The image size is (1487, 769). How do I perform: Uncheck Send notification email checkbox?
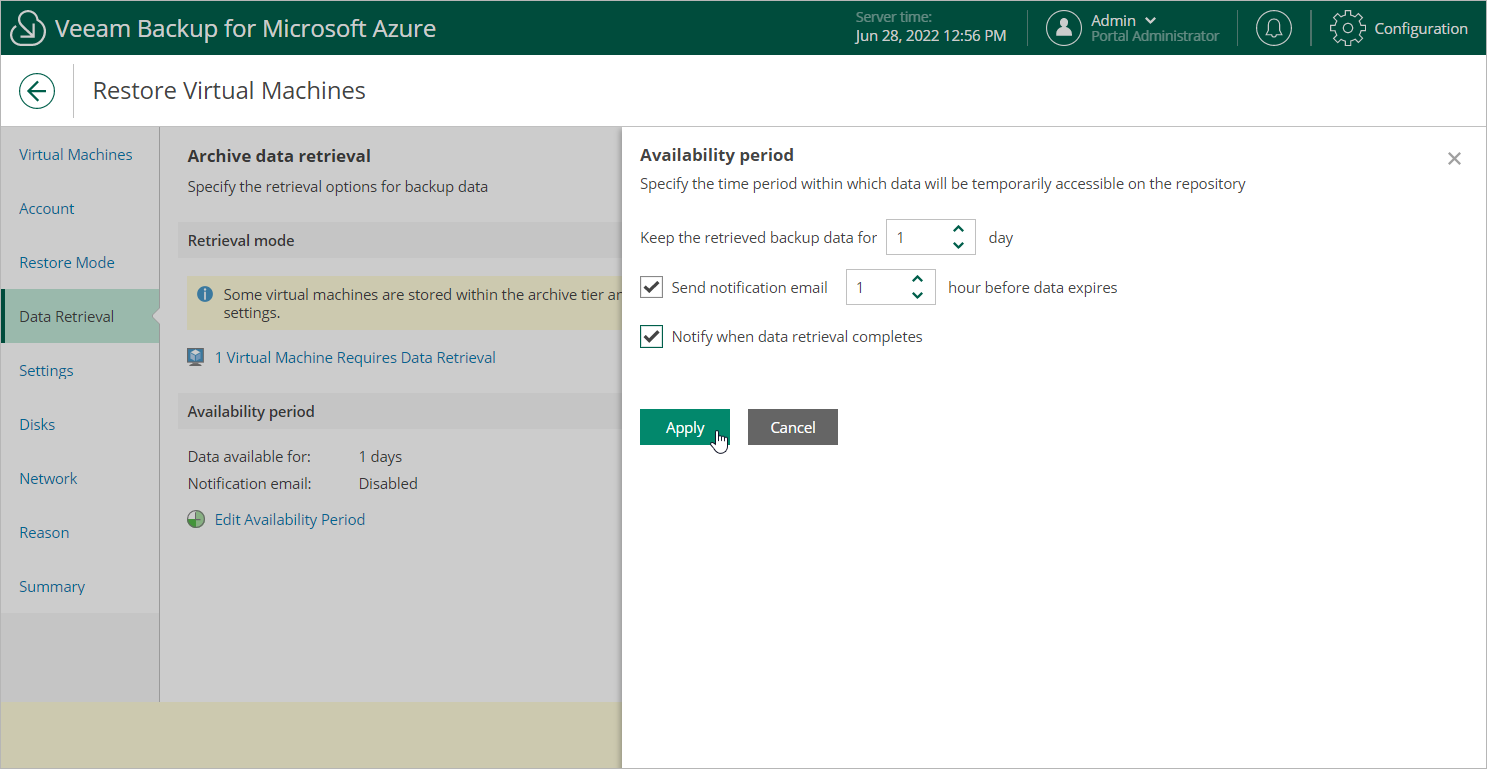point(652,288)
